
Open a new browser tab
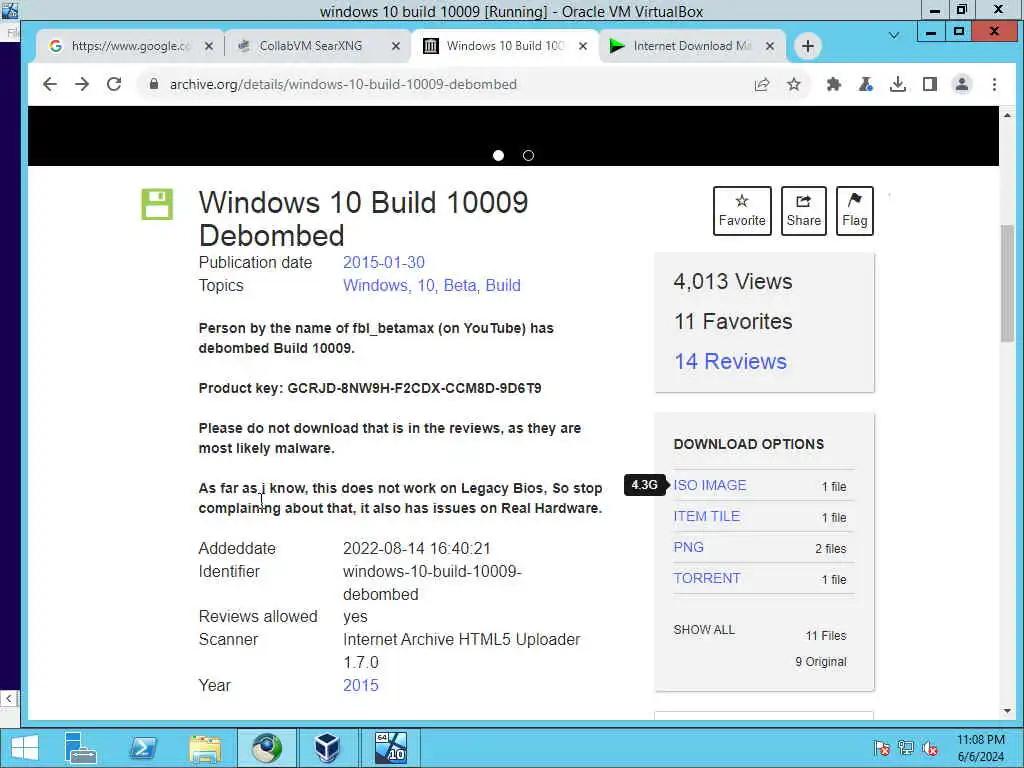pyautogui.click(x=808, y=46)
